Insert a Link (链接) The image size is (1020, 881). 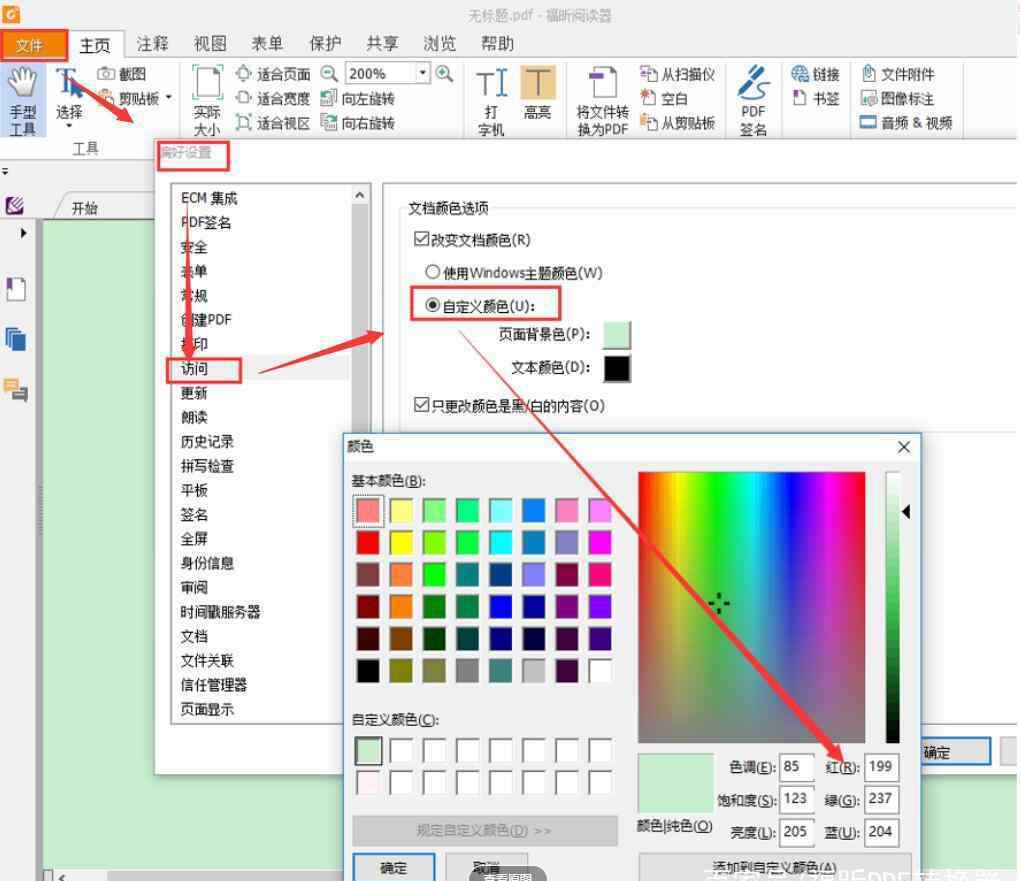click(x=816, y=74)
